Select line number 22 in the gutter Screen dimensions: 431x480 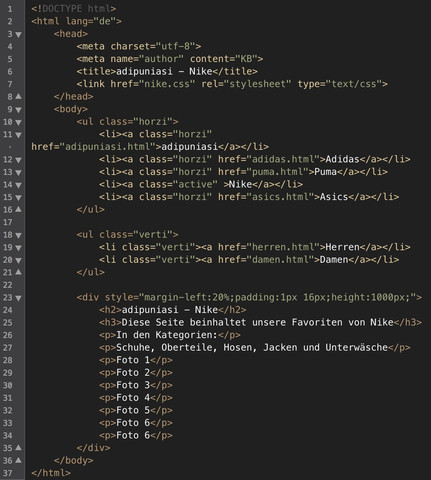(x=8, y=285)
